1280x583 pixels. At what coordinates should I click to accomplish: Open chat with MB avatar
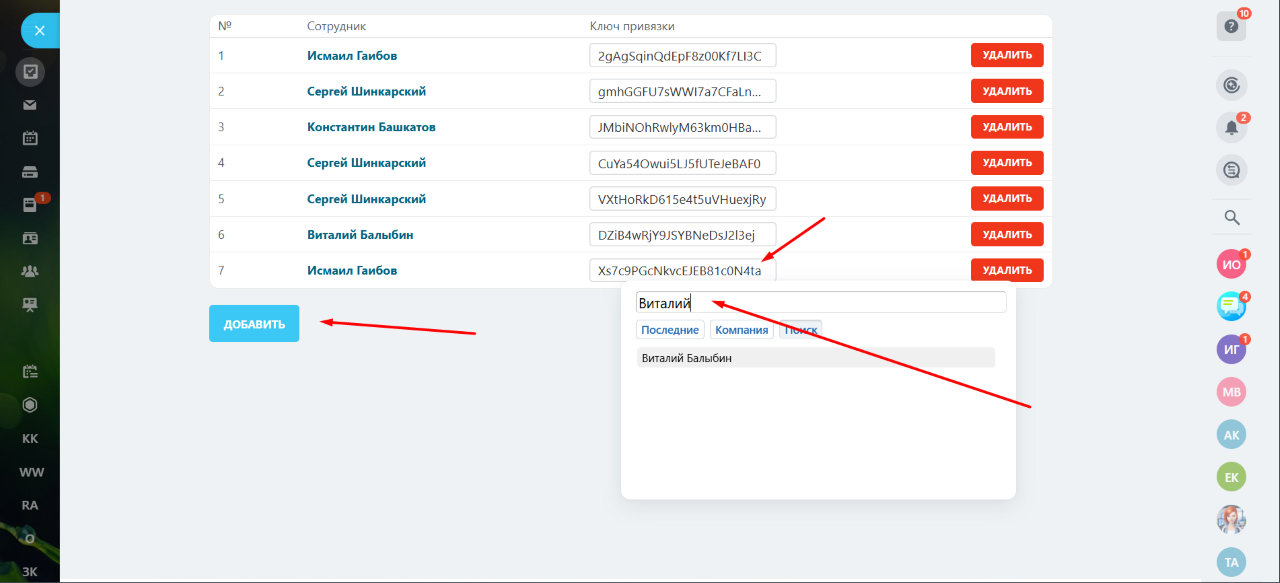pos(1231,392)
